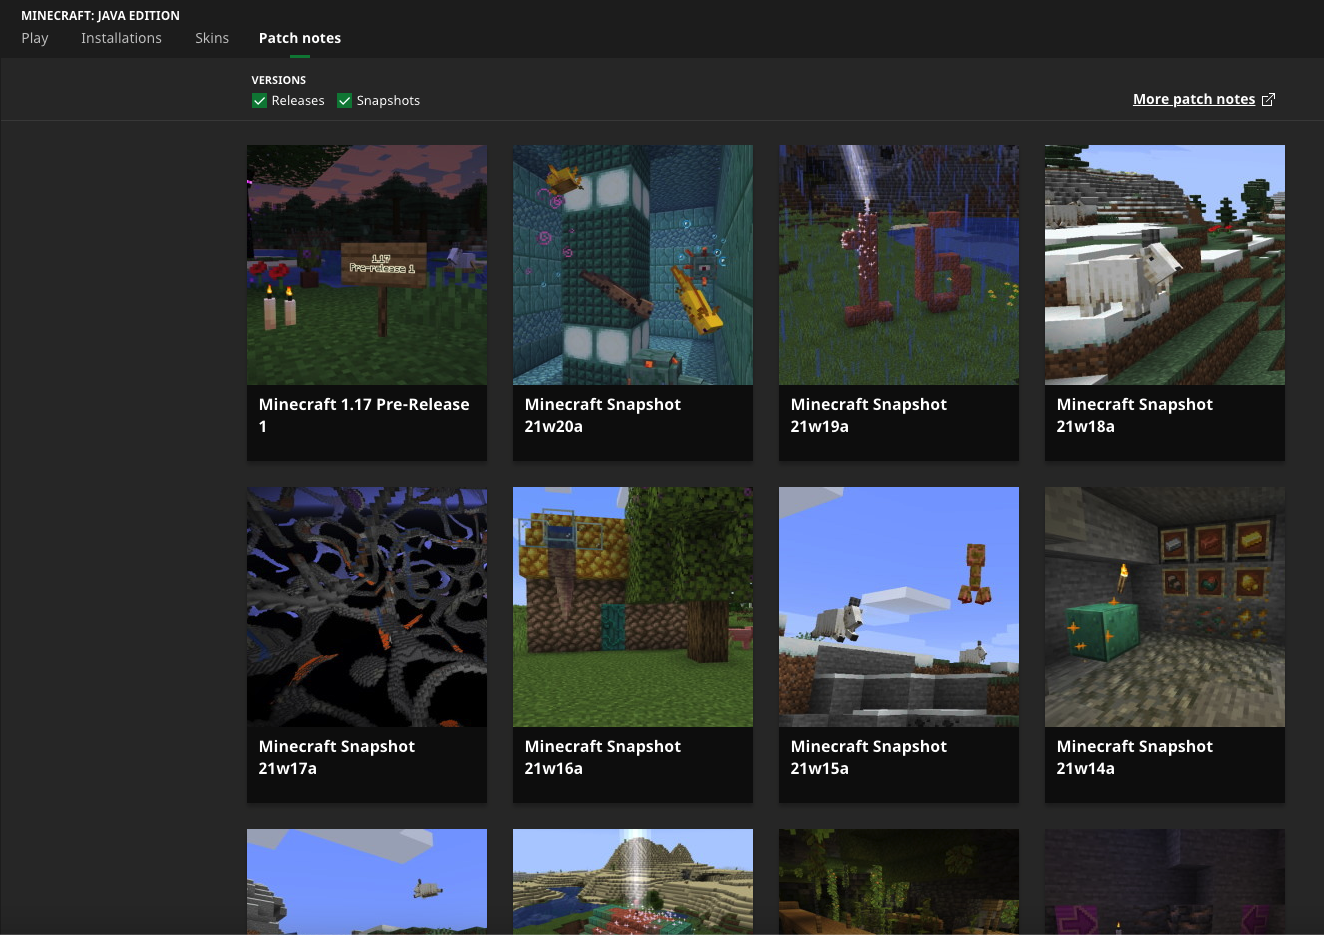Click the Minecraft Snapshot 21w20a title text
1324x935 pixels.
point(602,415)
